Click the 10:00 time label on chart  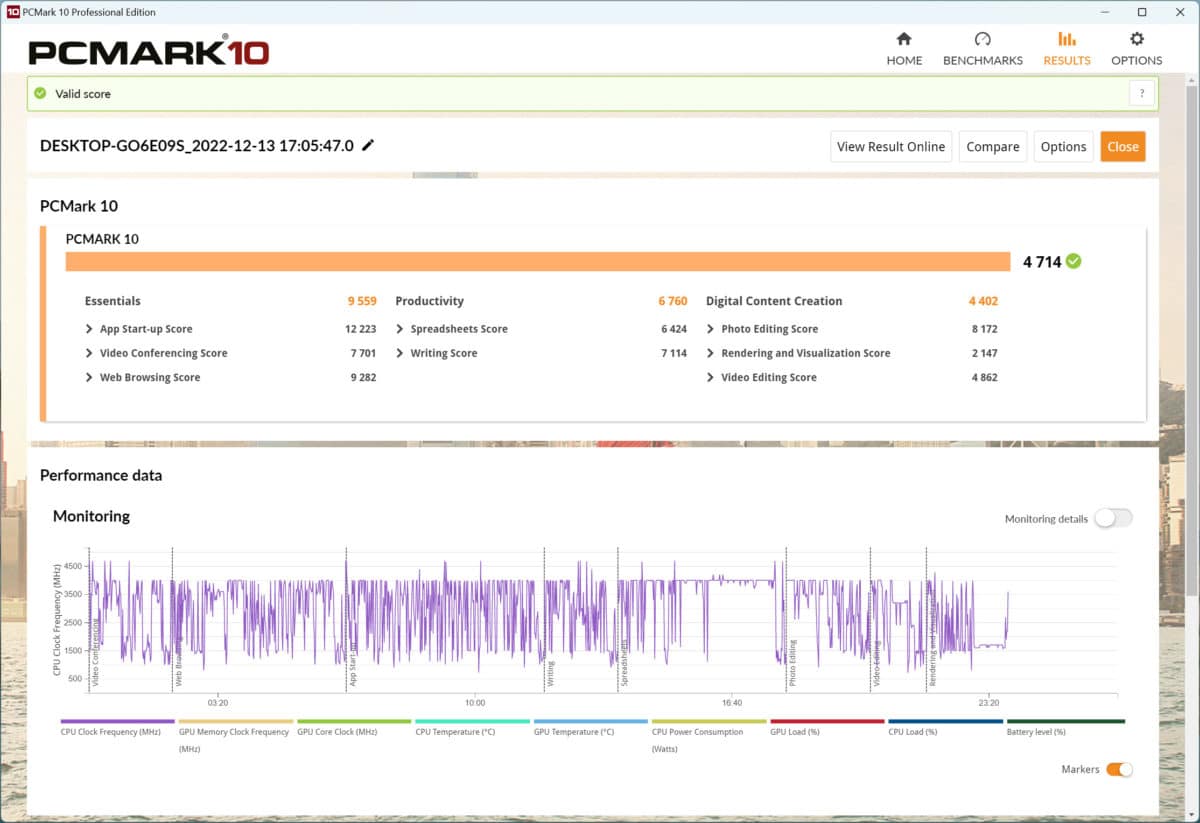pos(474,703)
